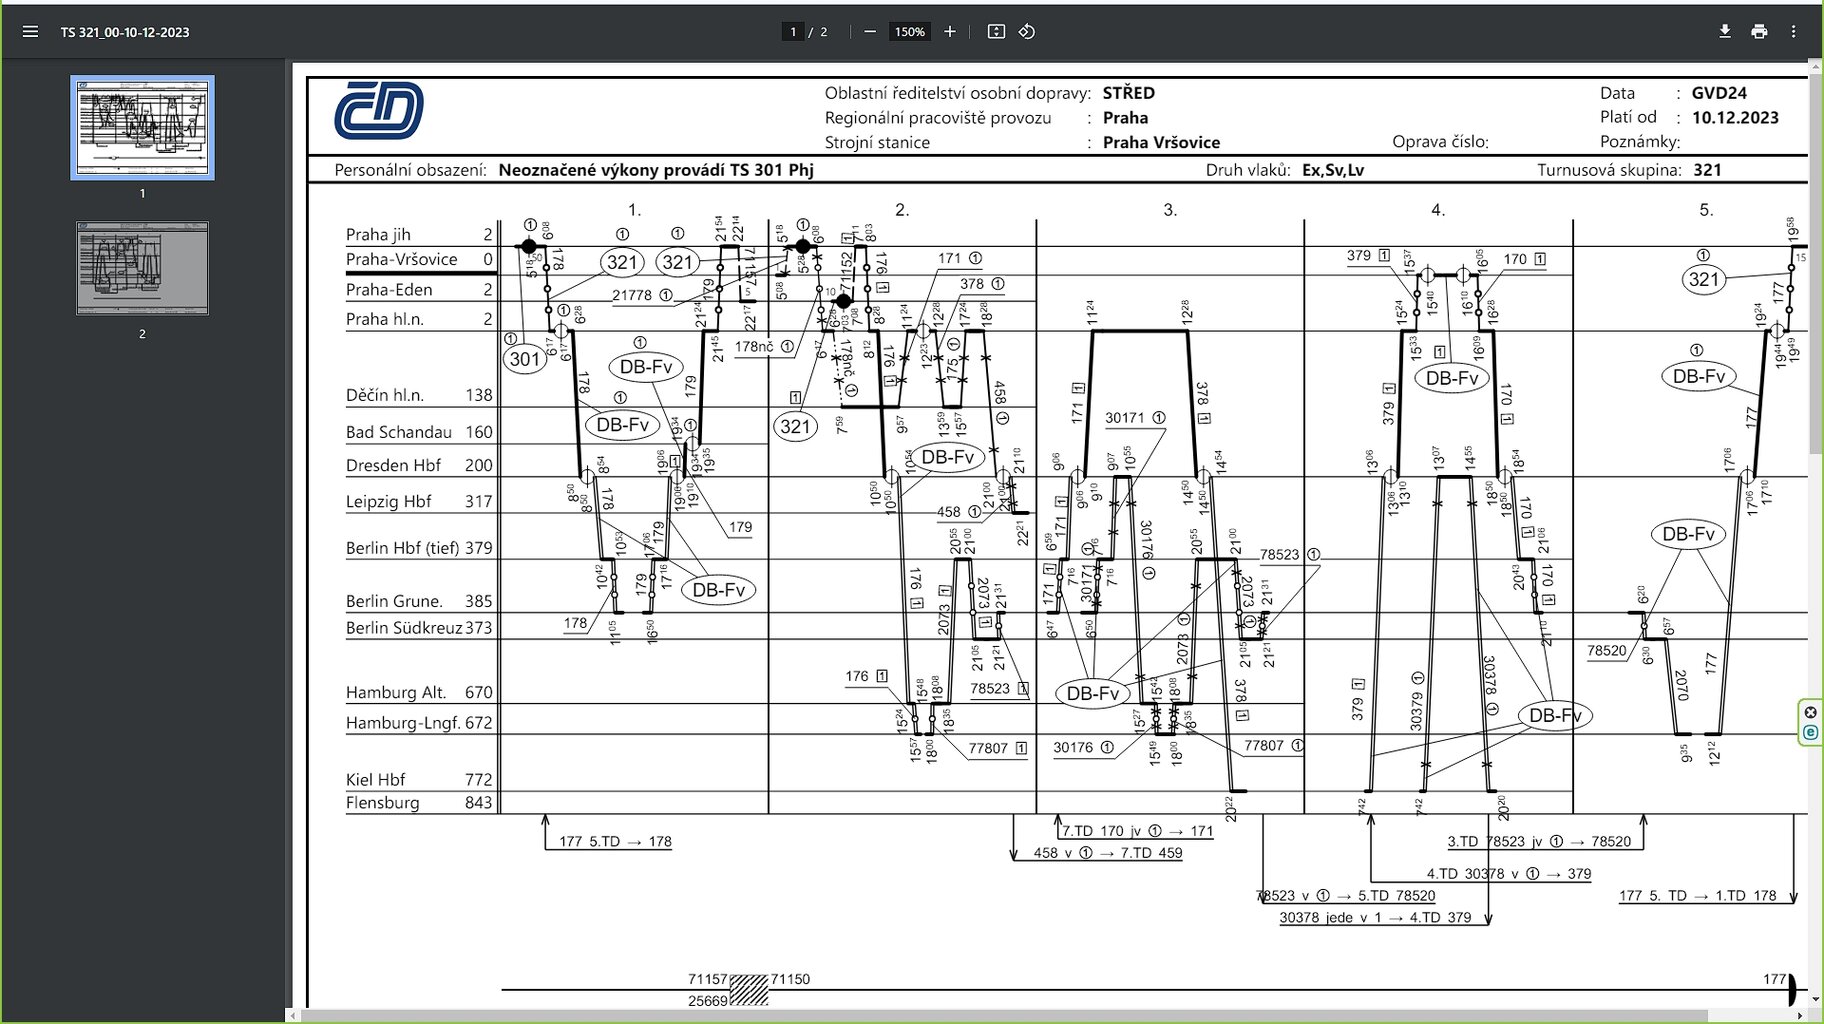
Task: Click the 'GVD24' data value
Action: [x=1719, y=93]
